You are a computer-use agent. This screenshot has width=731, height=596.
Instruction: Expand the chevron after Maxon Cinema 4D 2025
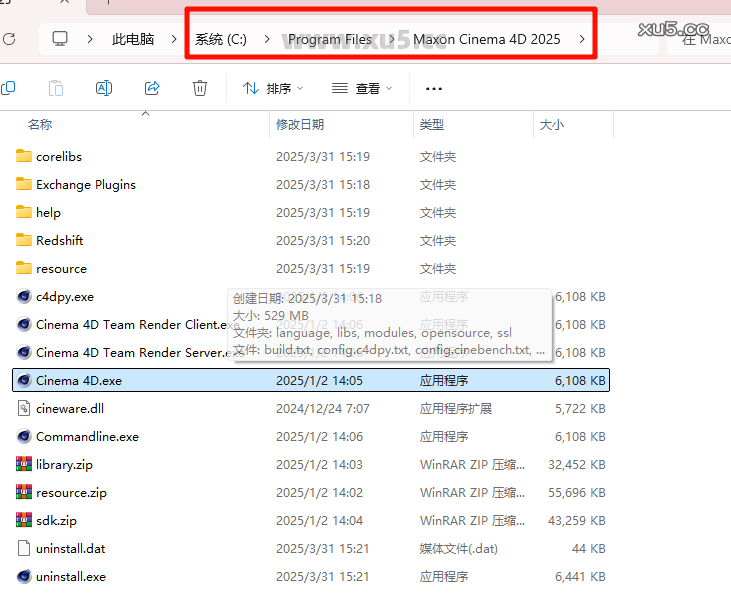point(582,39)
